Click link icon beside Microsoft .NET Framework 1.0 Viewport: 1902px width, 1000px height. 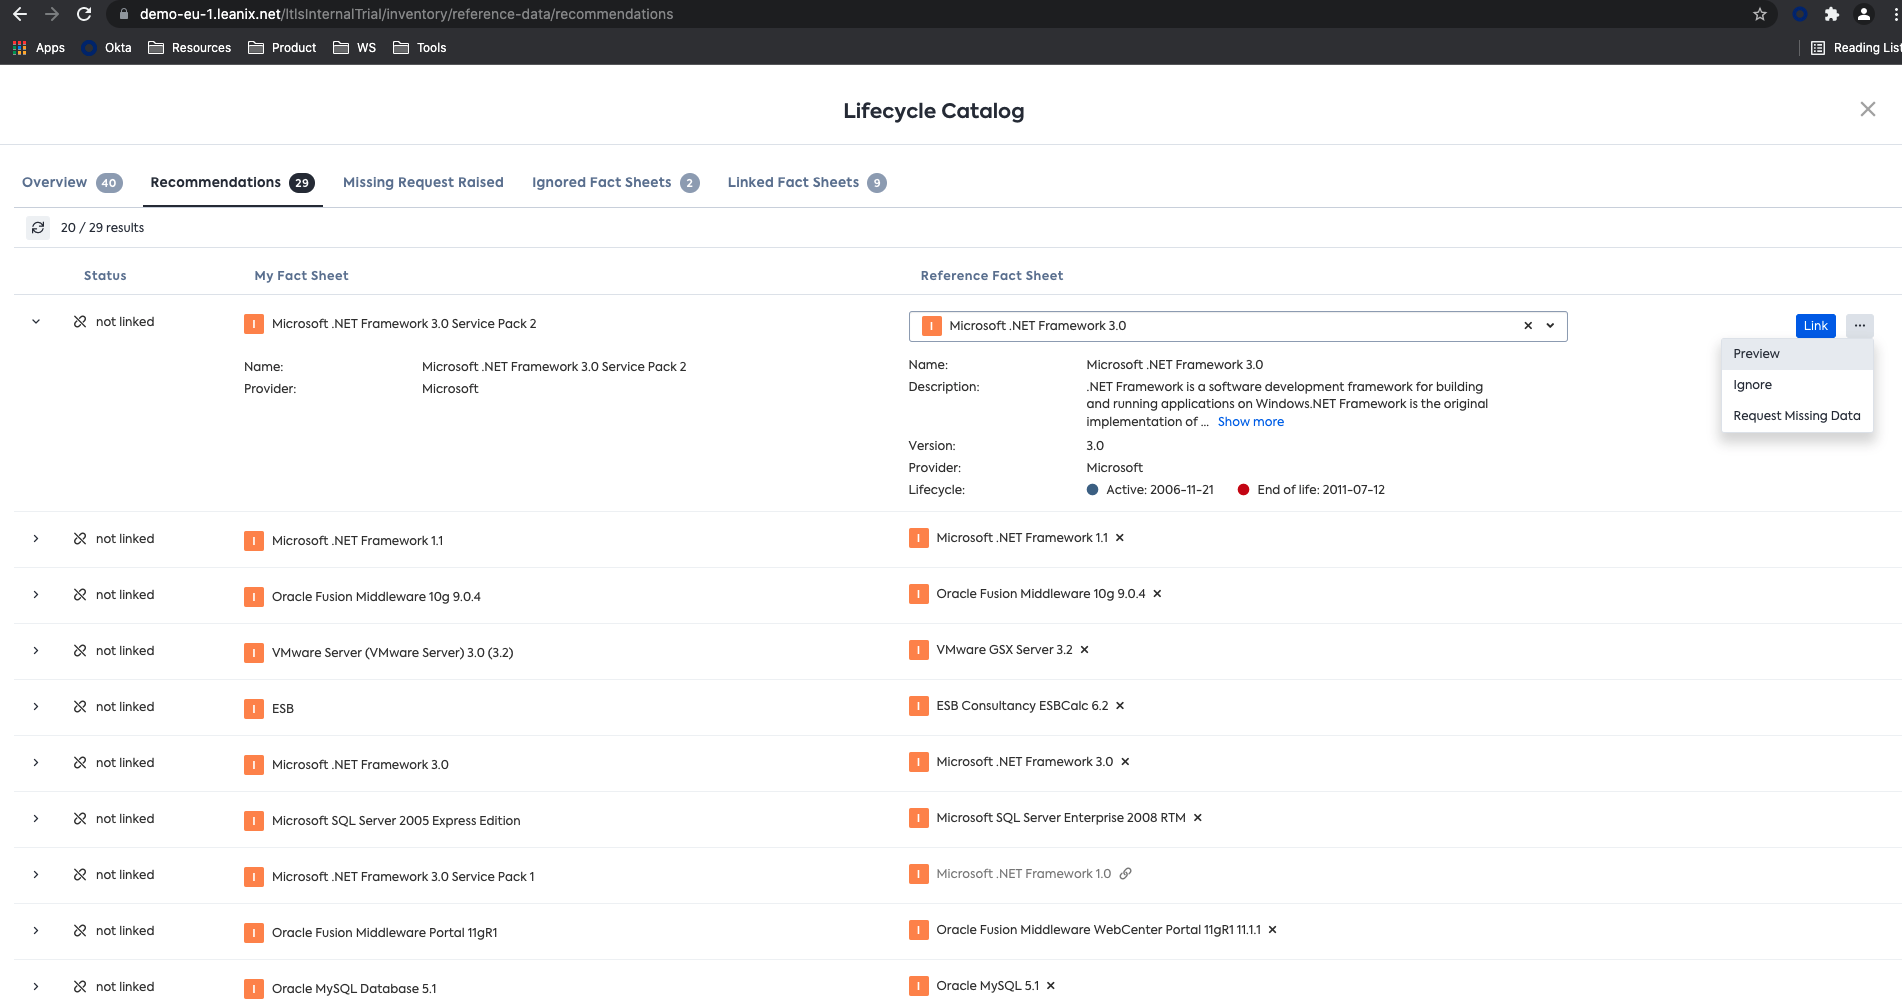(1125, 874)
